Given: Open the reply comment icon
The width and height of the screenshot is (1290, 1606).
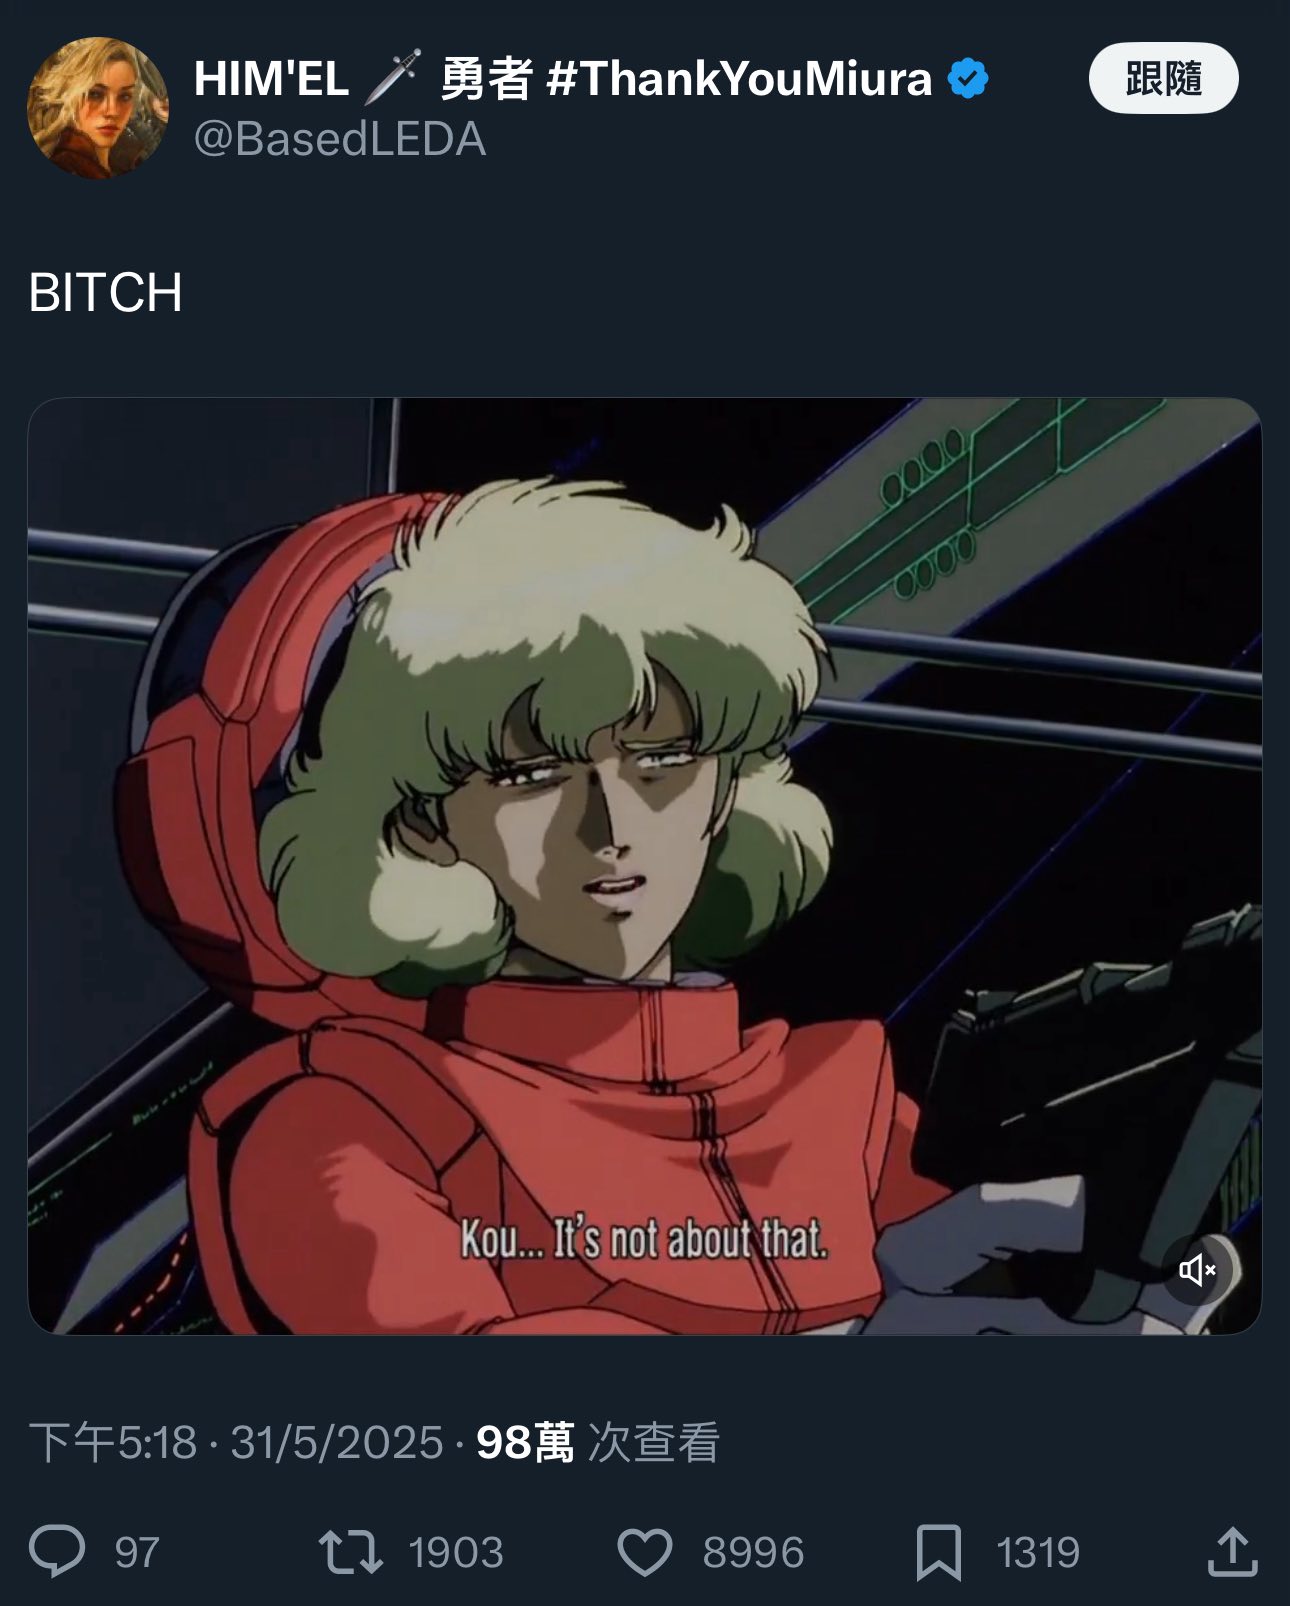Looking at the screenshot, I should click(x=57, y=1551).
